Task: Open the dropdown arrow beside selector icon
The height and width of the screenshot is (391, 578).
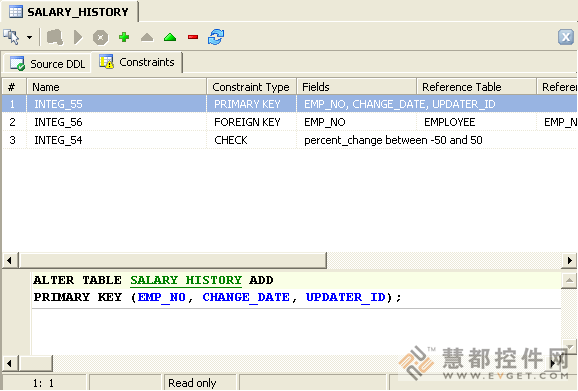Action: 29,37
